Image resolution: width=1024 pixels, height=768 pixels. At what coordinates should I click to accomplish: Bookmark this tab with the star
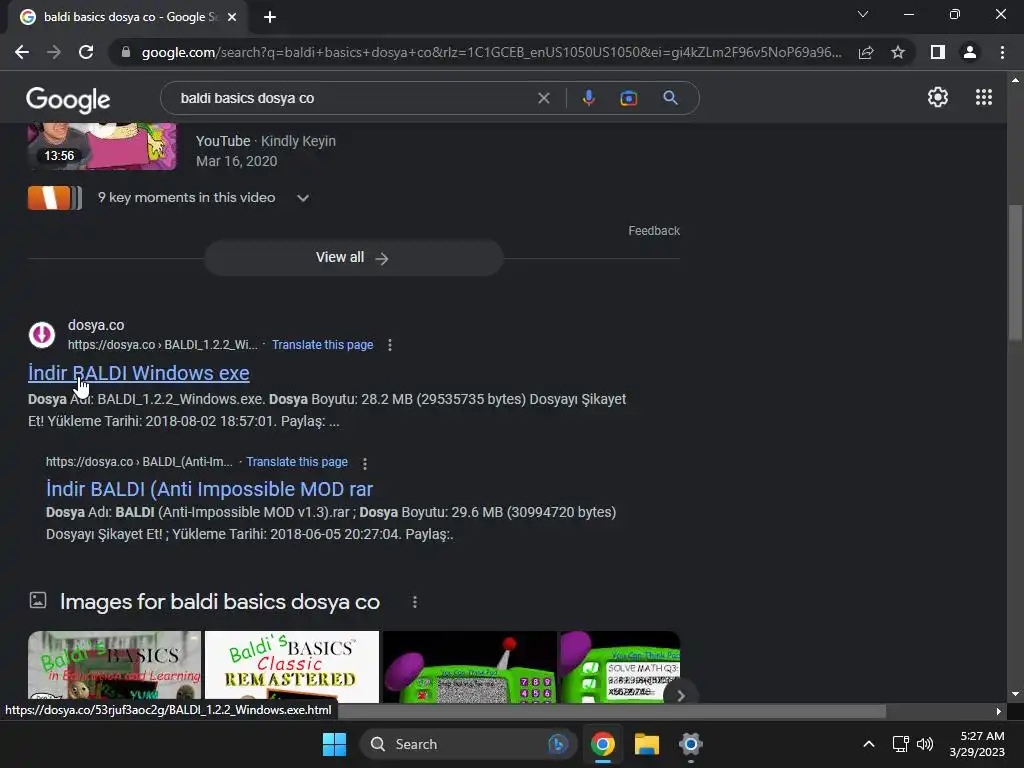(898, 52)
